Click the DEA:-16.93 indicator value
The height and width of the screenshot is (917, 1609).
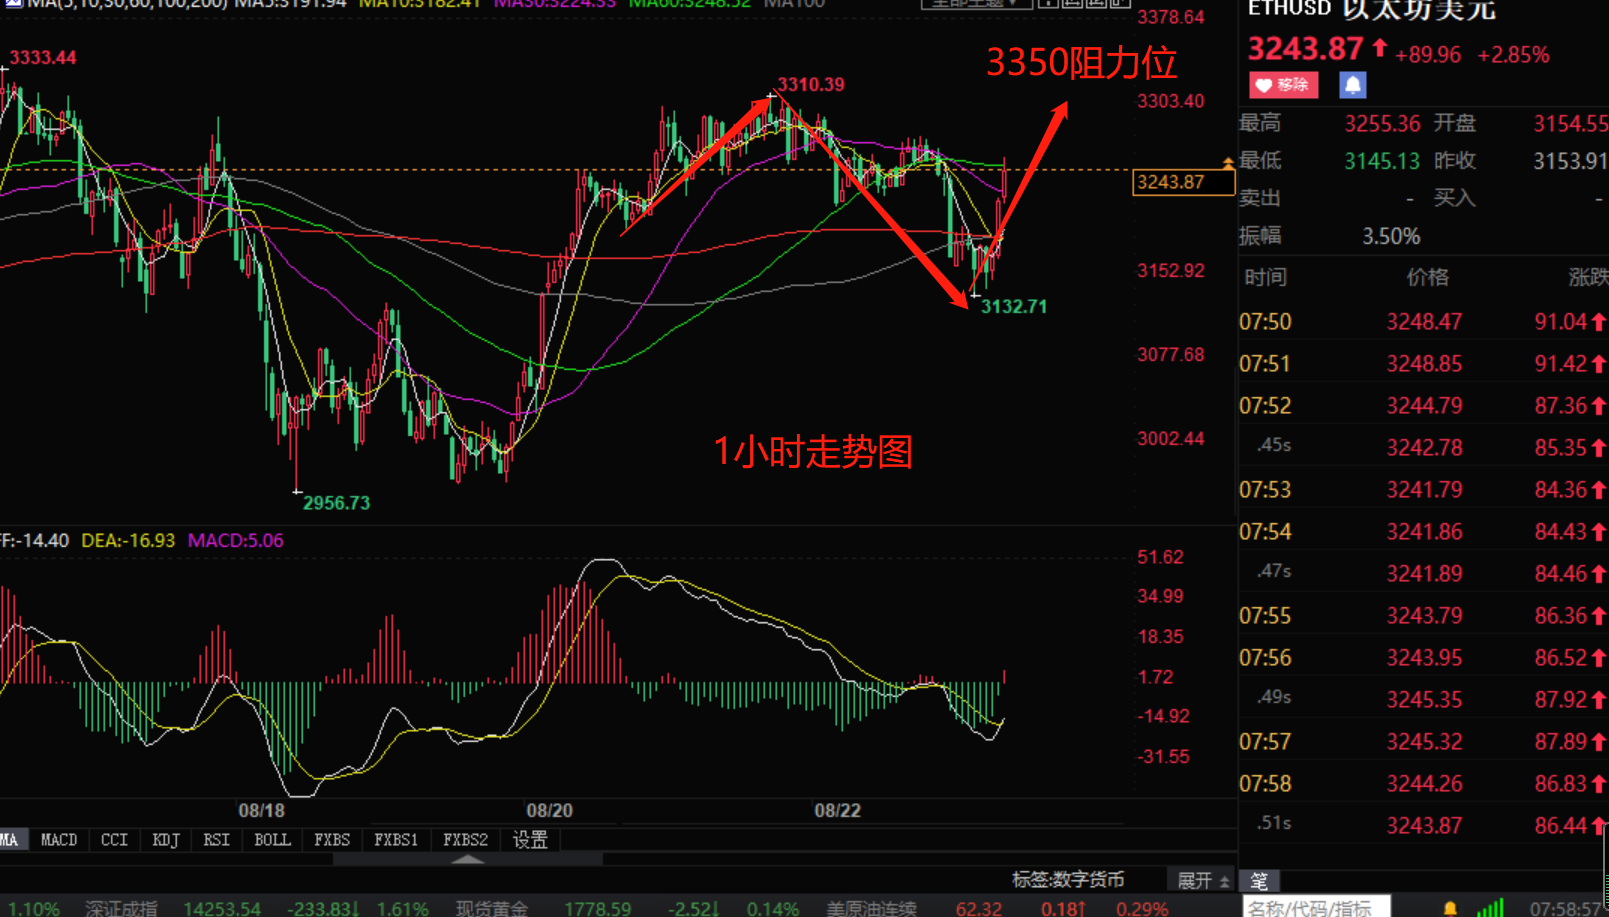click(x=128, y=540)
